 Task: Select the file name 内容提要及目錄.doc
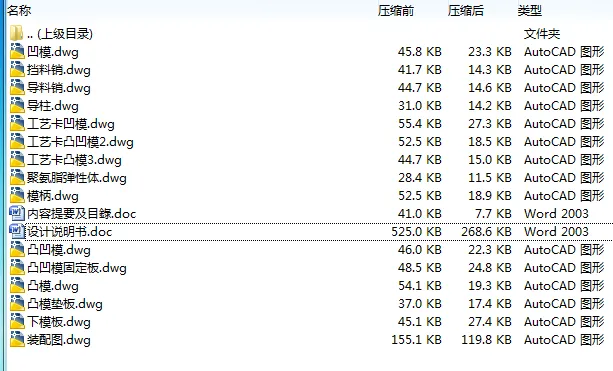pos(82,214)
